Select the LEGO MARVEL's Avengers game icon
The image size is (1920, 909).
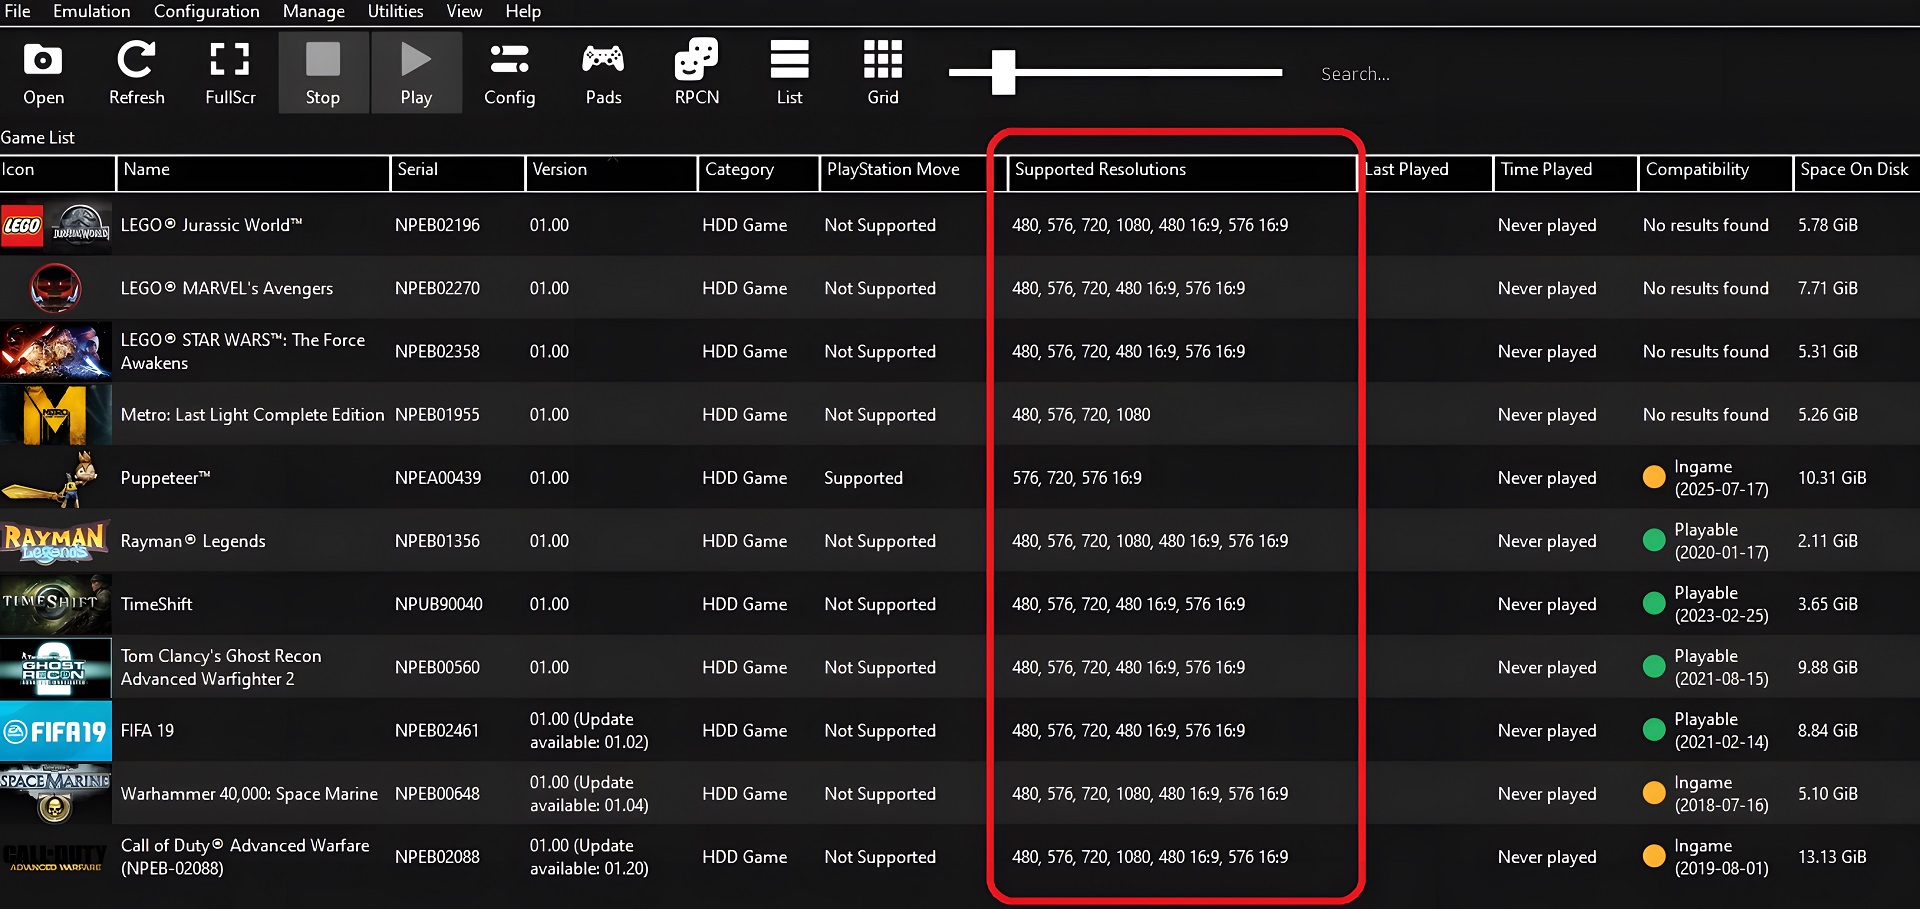pos(56,288)
